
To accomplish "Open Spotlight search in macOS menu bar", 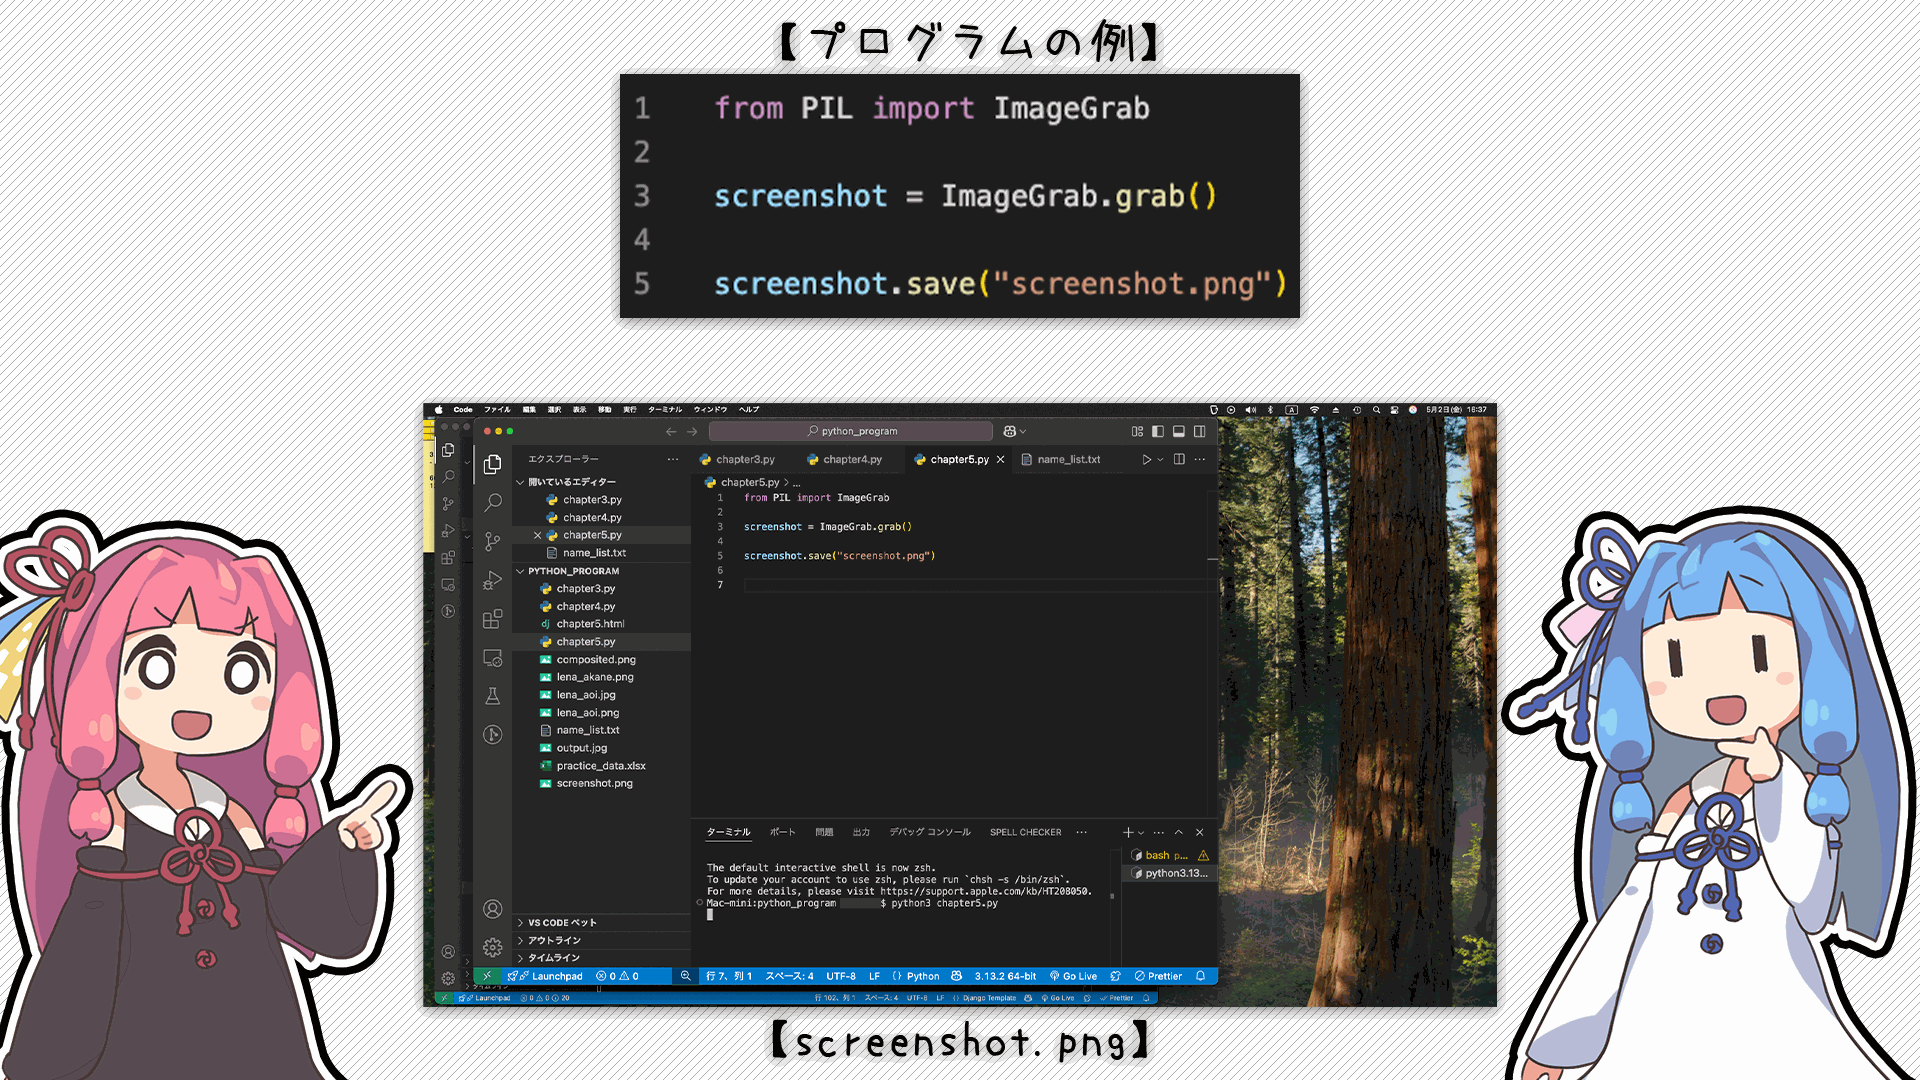I will pyautogui.click(x=1377, y=409).
